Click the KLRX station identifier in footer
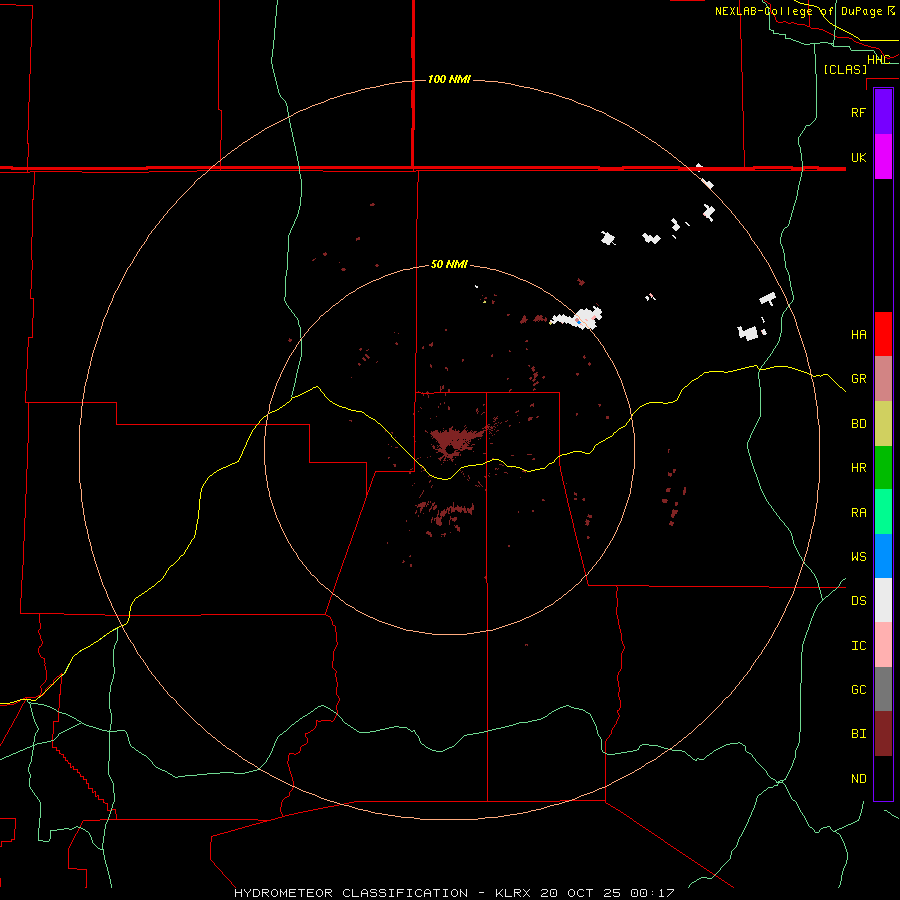The width and height of the screenshot is (900, 900). click(514, 893)
